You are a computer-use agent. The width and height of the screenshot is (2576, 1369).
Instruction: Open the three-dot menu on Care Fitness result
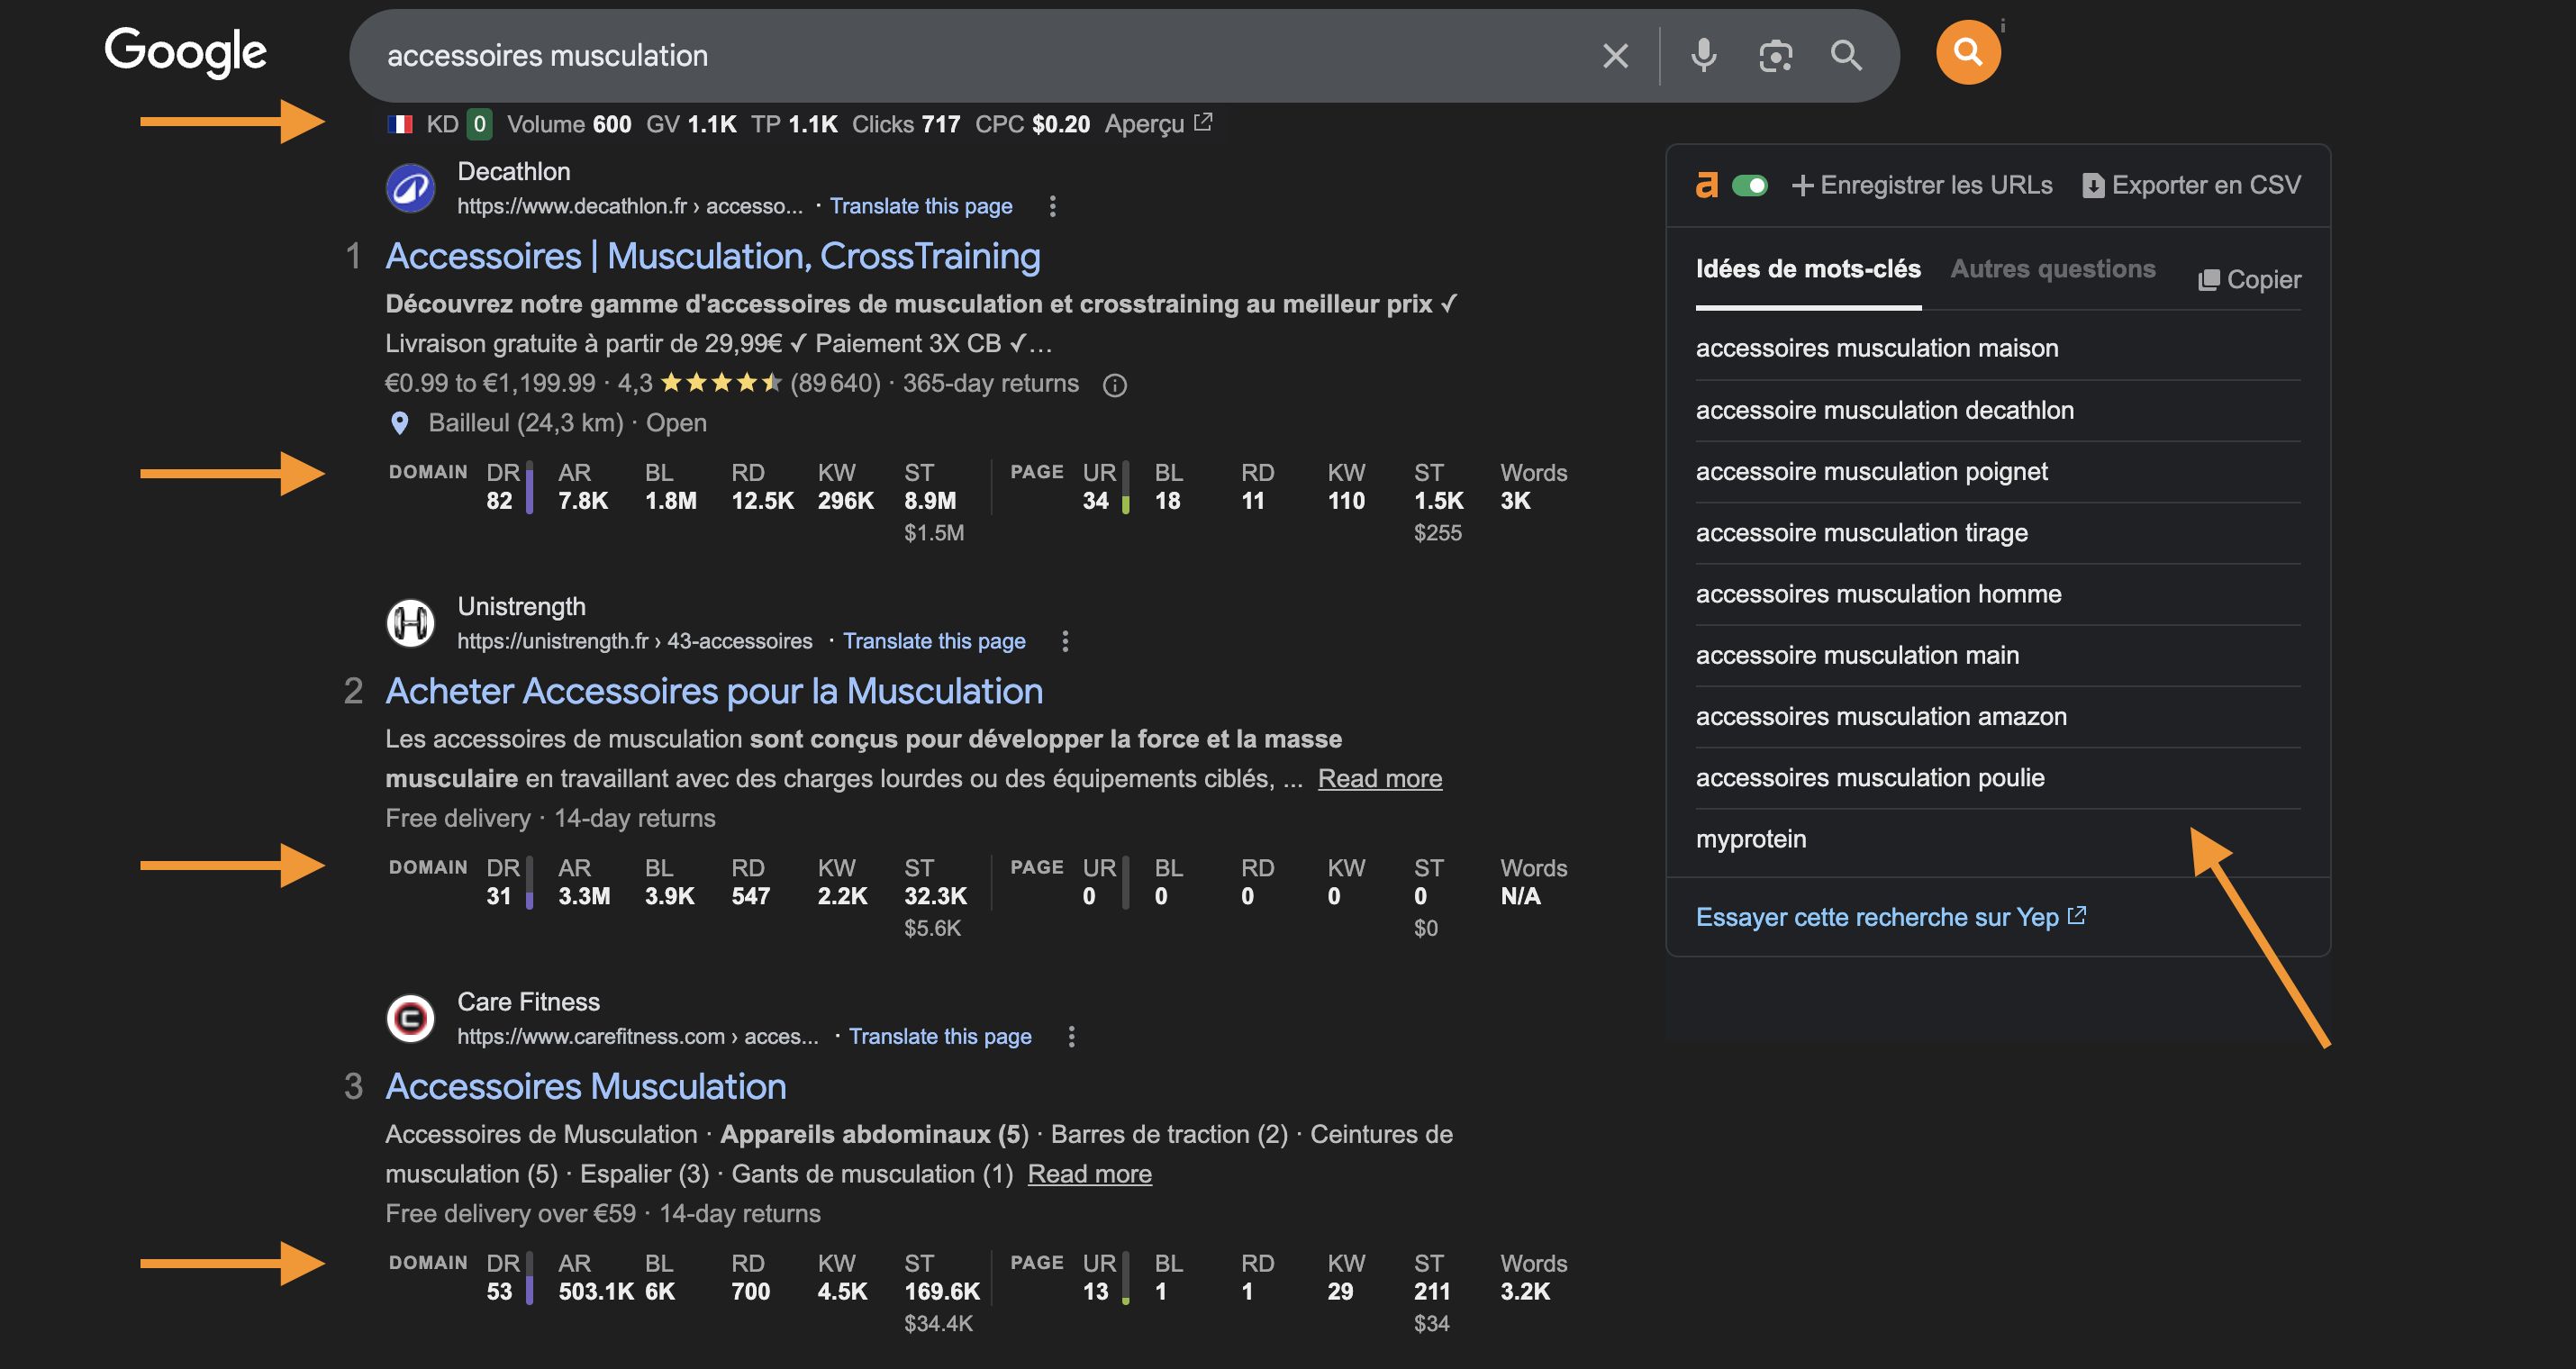click(1071, 1037)
